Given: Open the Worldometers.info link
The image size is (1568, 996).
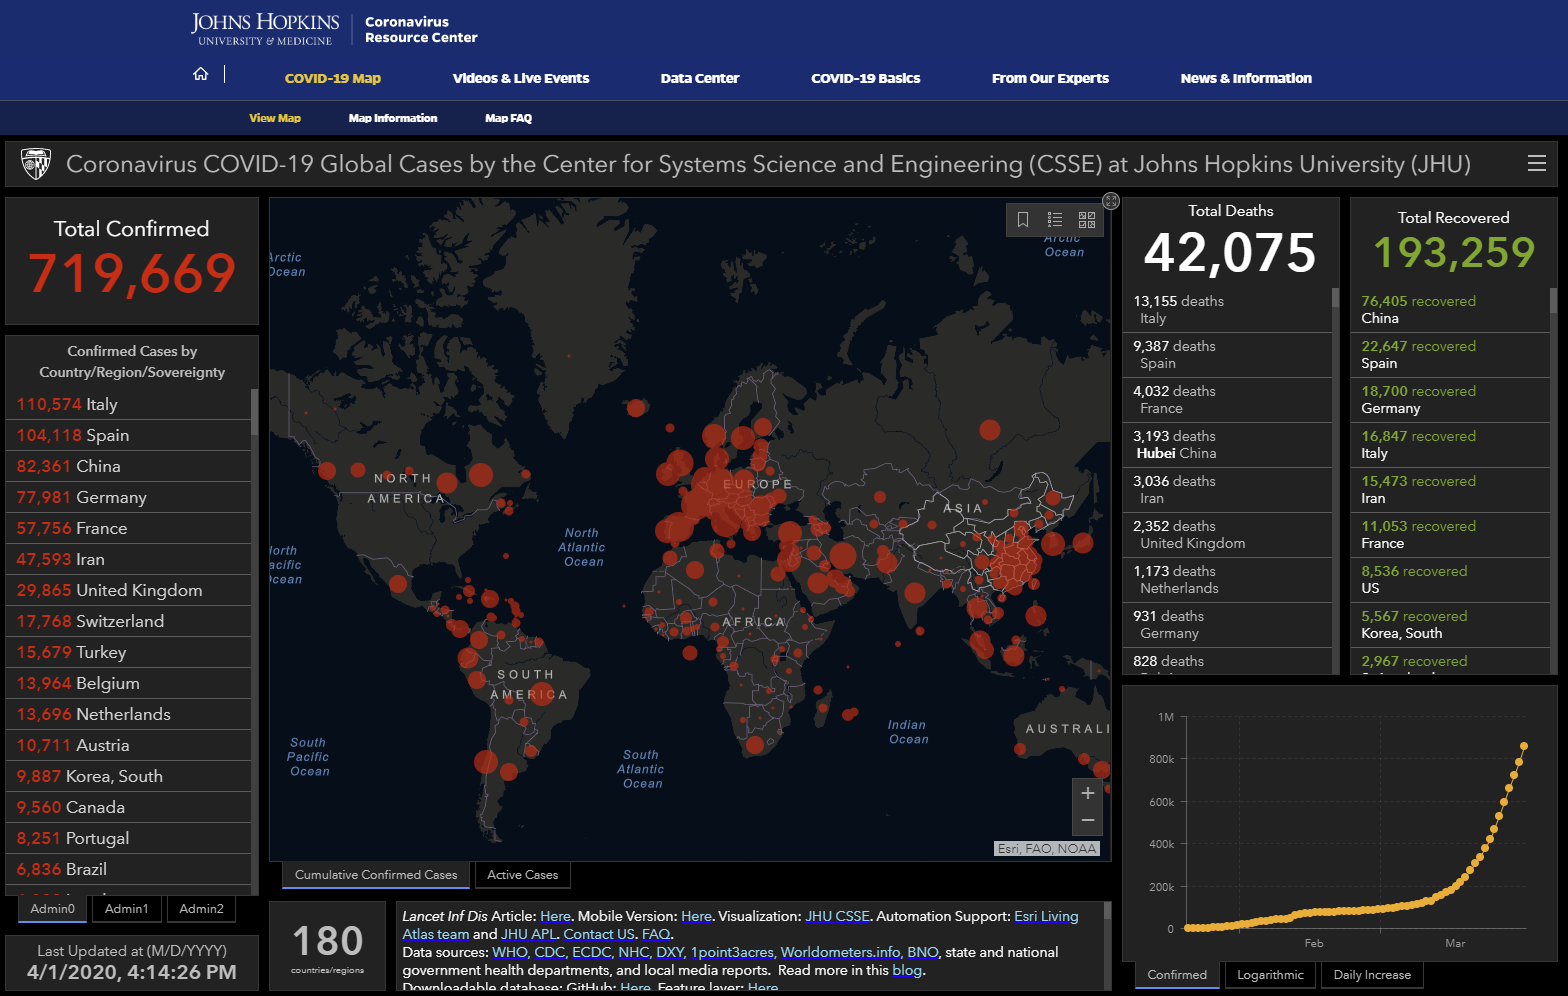Looking at the screenshot, I should click(840, 952).
